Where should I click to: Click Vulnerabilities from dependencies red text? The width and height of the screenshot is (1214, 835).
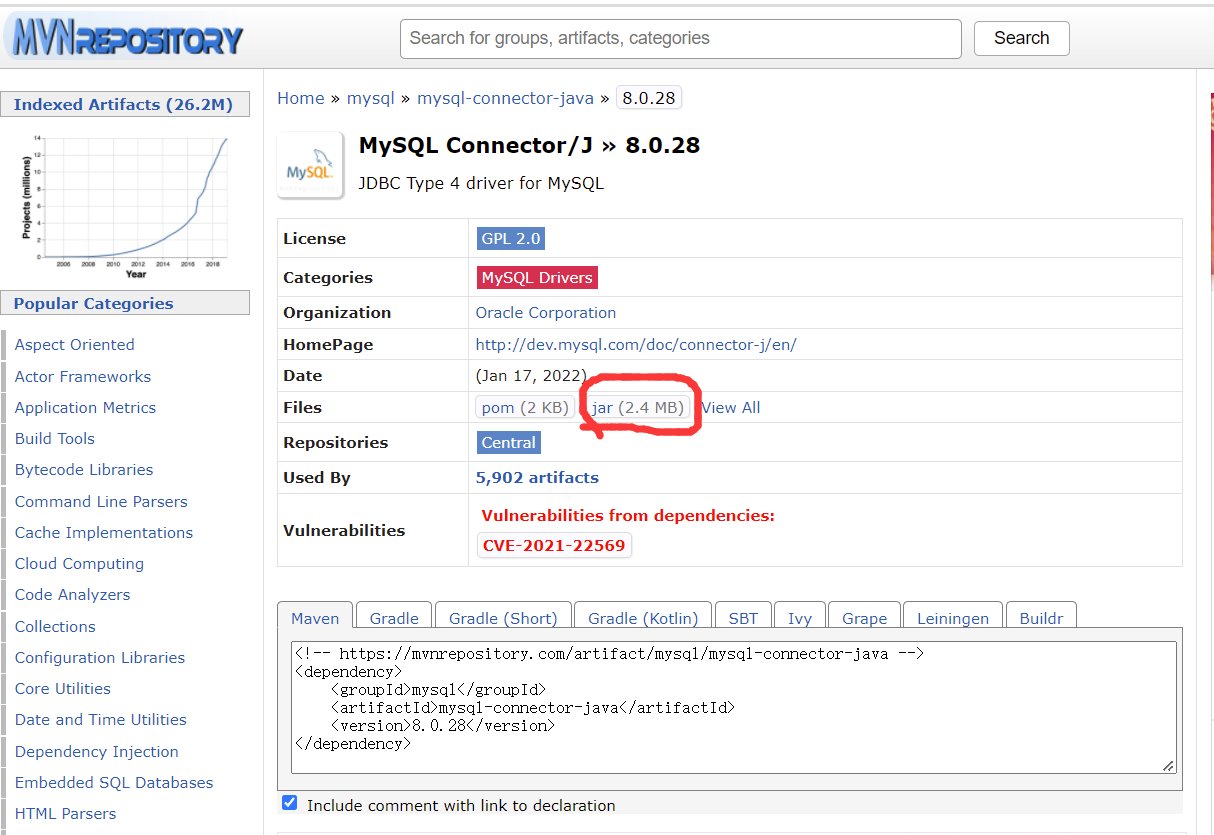click(x=628, y=516)
